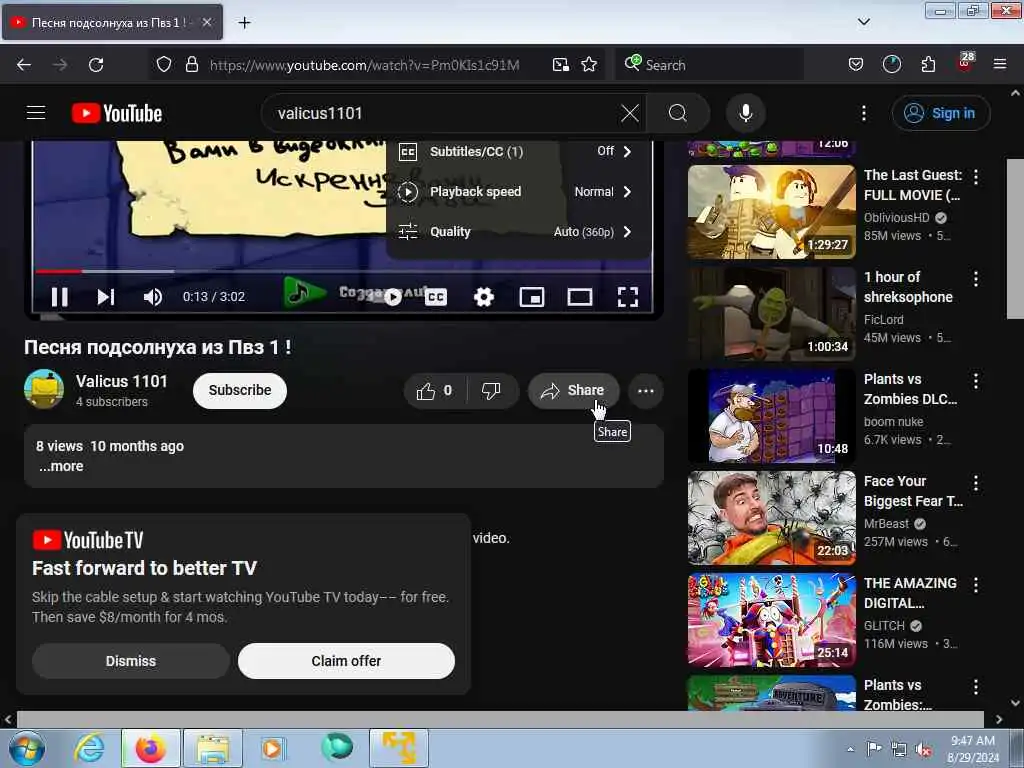Open Valicus 1101 channel avatar
The height and width of the screenshot is (768, 1024).
[44, 389]
